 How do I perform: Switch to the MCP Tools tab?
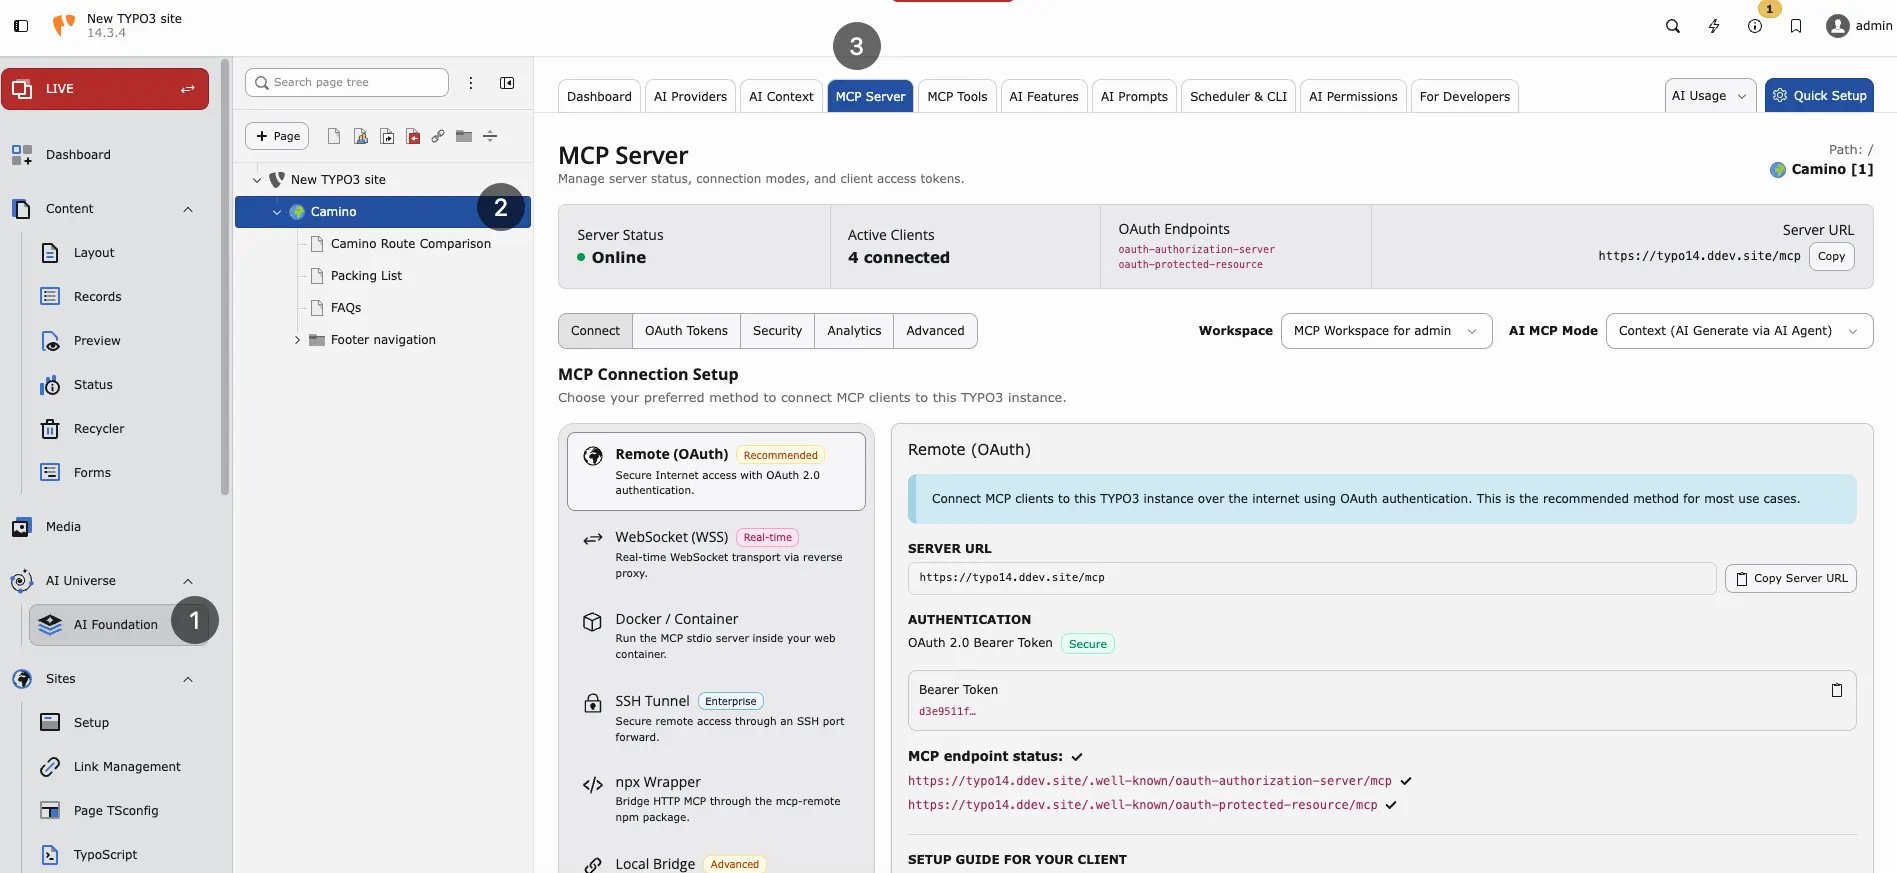(957, 96)
